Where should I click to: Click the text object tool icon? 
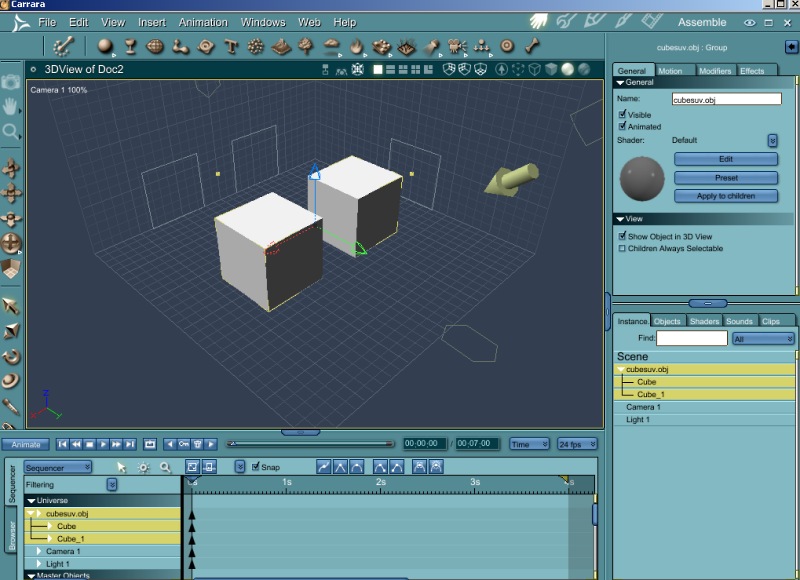coord(231,46)
